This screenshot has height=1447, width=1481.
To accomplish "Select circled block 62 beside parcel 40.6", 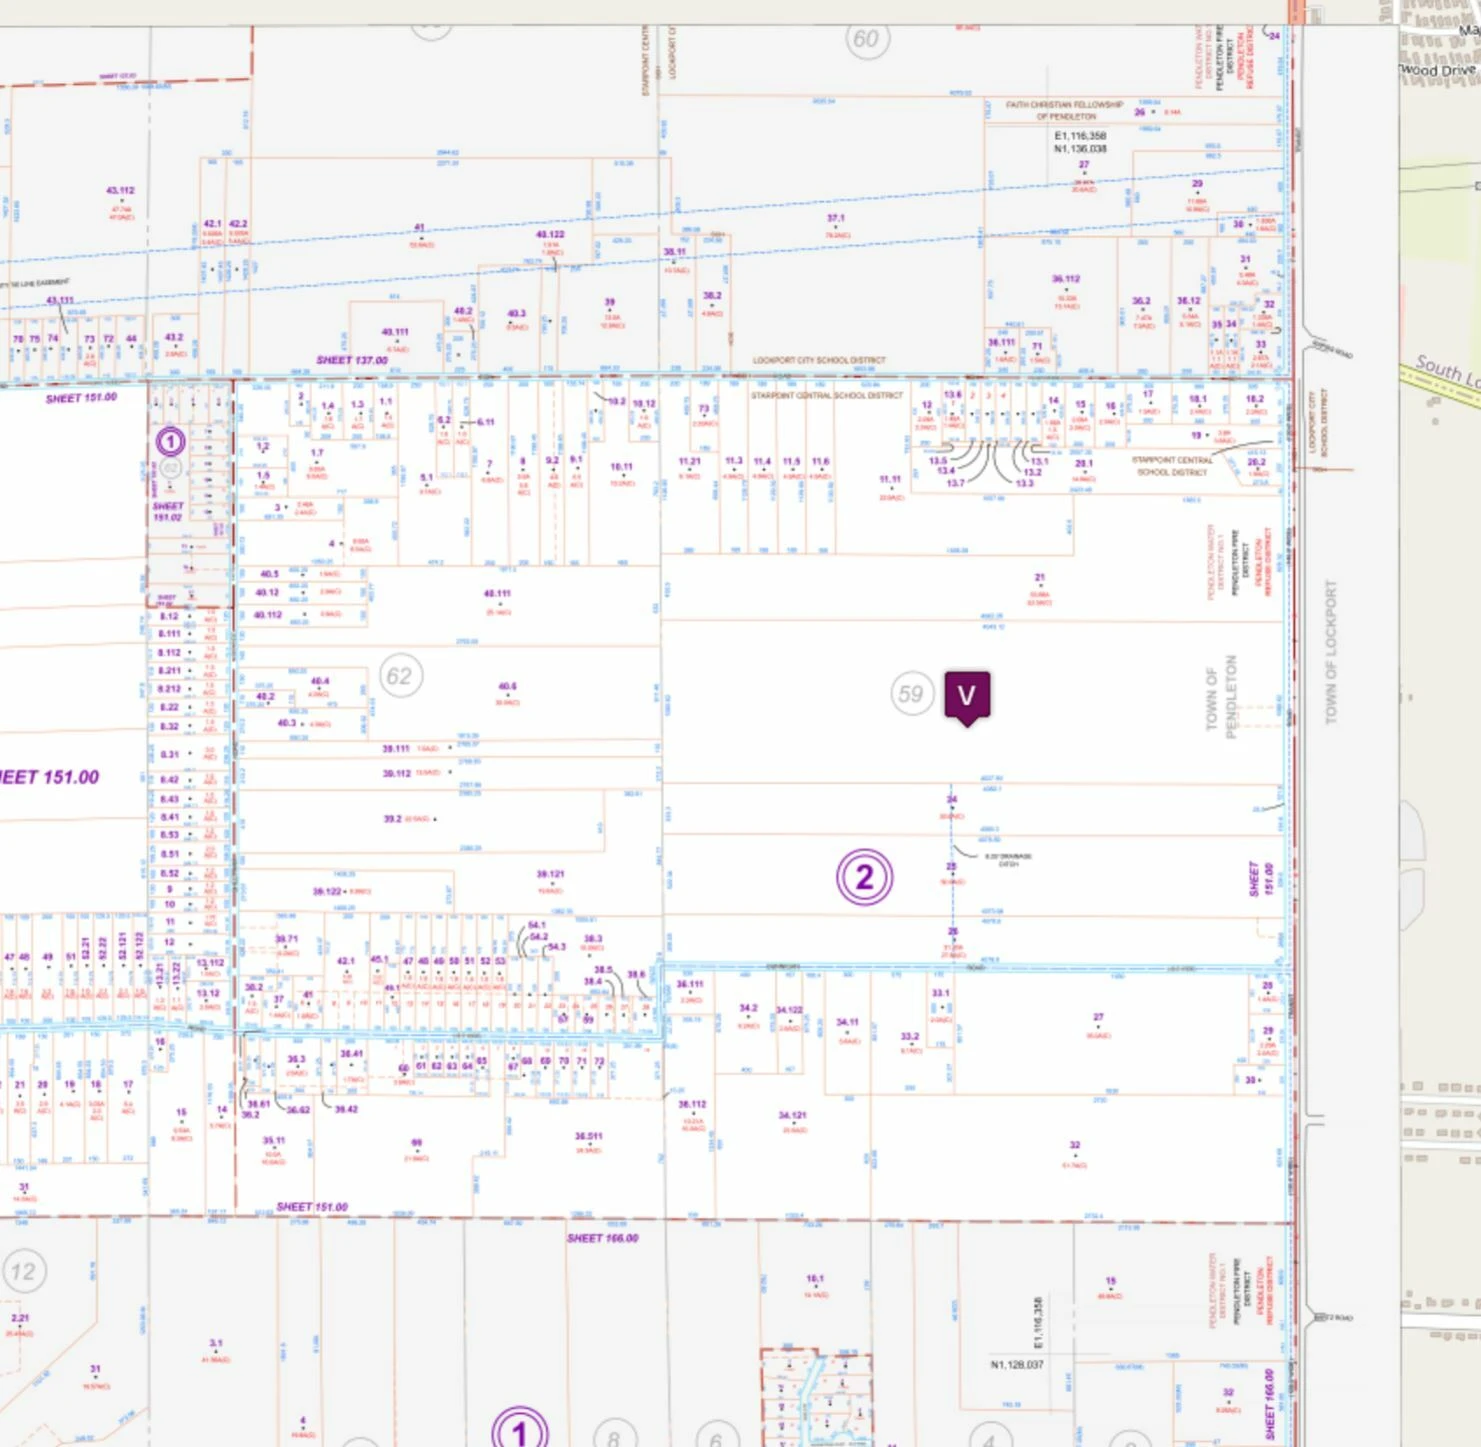I will coord(401,676).
